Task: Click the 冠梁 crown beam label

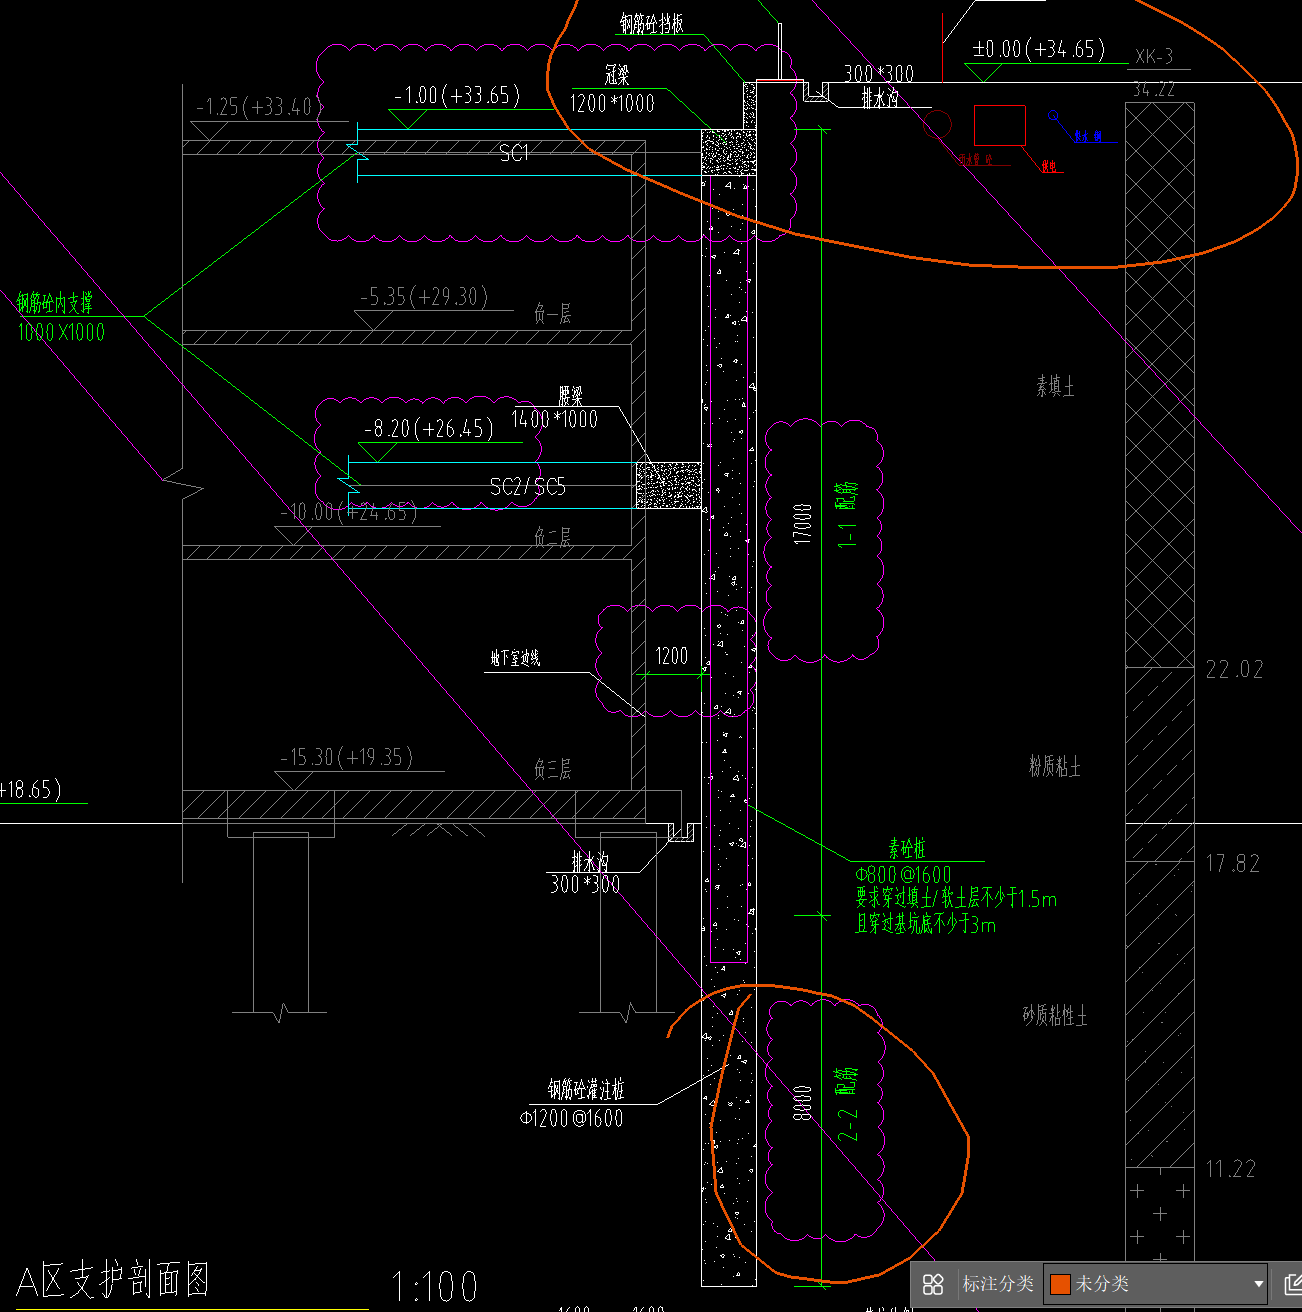Action: click(617, 75)
